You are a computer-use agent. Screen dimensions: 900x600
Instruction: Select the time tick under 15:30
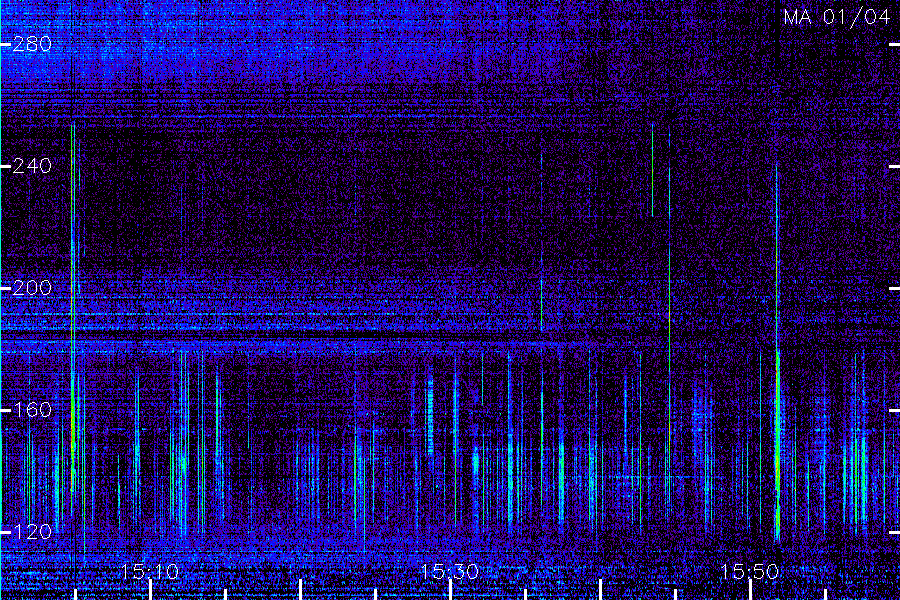[451, 590]
